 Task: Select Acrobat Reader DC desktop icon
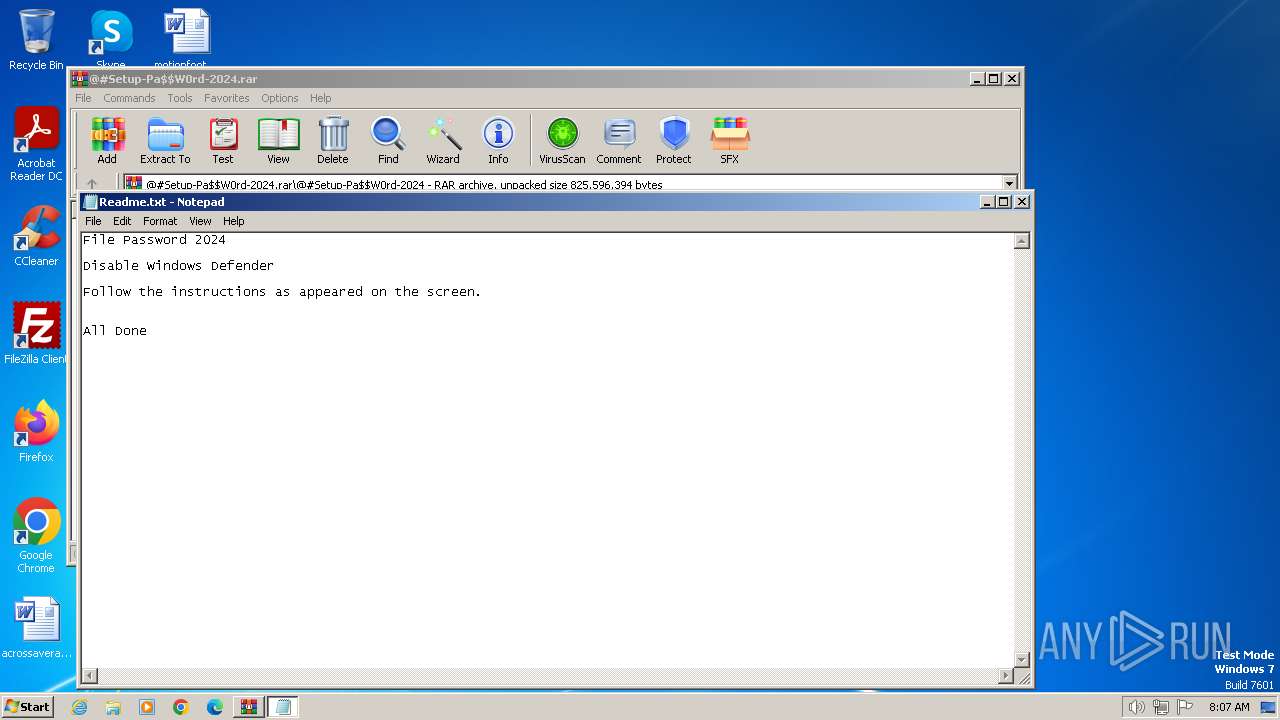tap(36, 145)
